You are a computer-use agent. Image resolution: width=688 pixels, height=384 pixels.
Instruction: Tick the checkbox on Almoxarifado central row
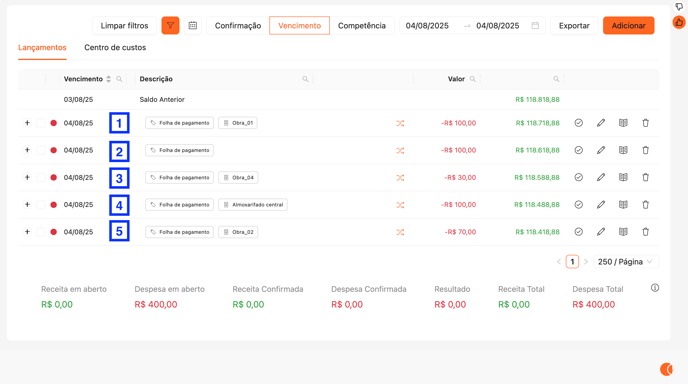[x=41, y=205]
